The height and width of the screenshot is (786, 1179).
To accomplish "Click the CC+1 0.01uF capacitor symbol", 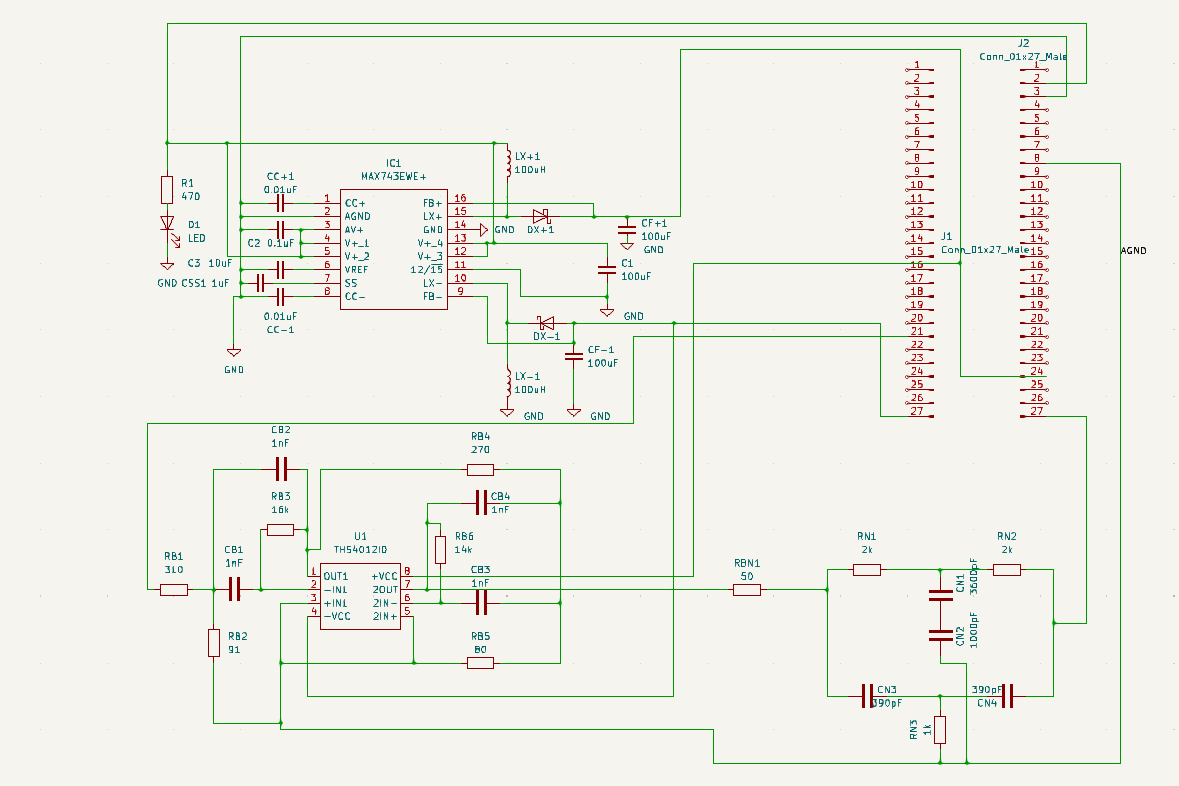I will (280, 203).
